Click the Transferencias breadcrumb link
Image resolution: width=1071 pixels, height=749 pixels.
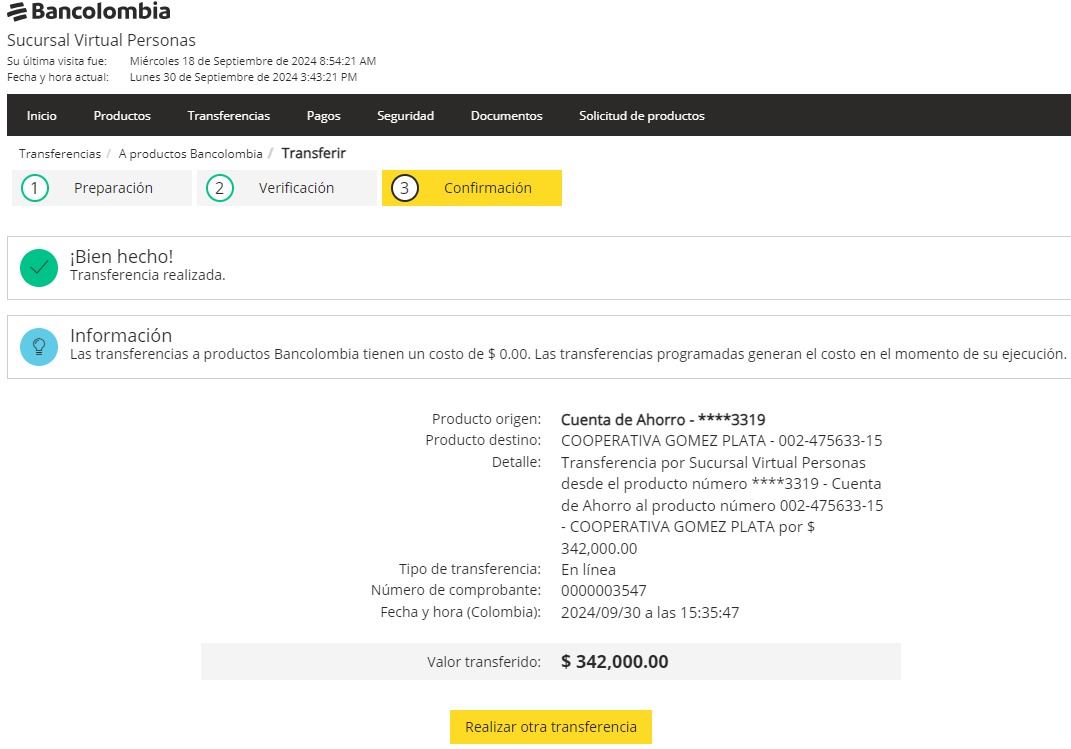tap(59, 154)
